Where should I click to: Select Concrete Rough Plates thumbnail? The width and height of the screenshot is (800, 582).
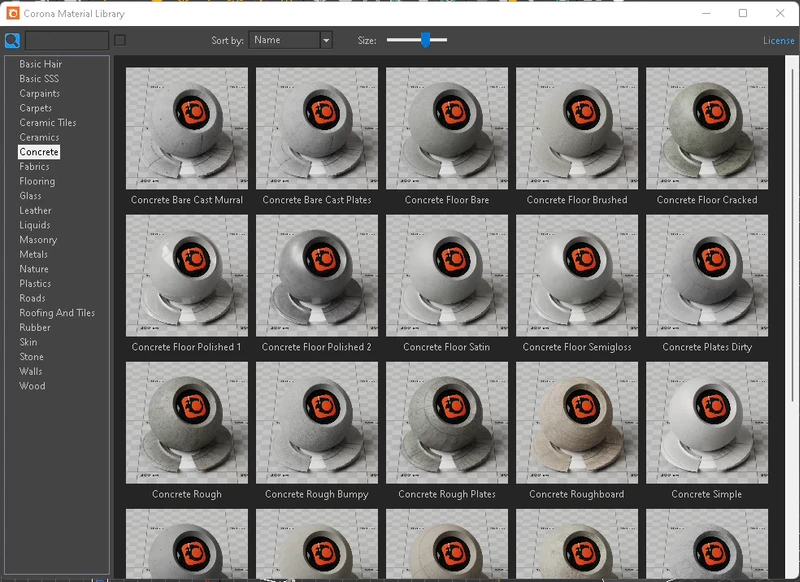click(x=447, y=422)
